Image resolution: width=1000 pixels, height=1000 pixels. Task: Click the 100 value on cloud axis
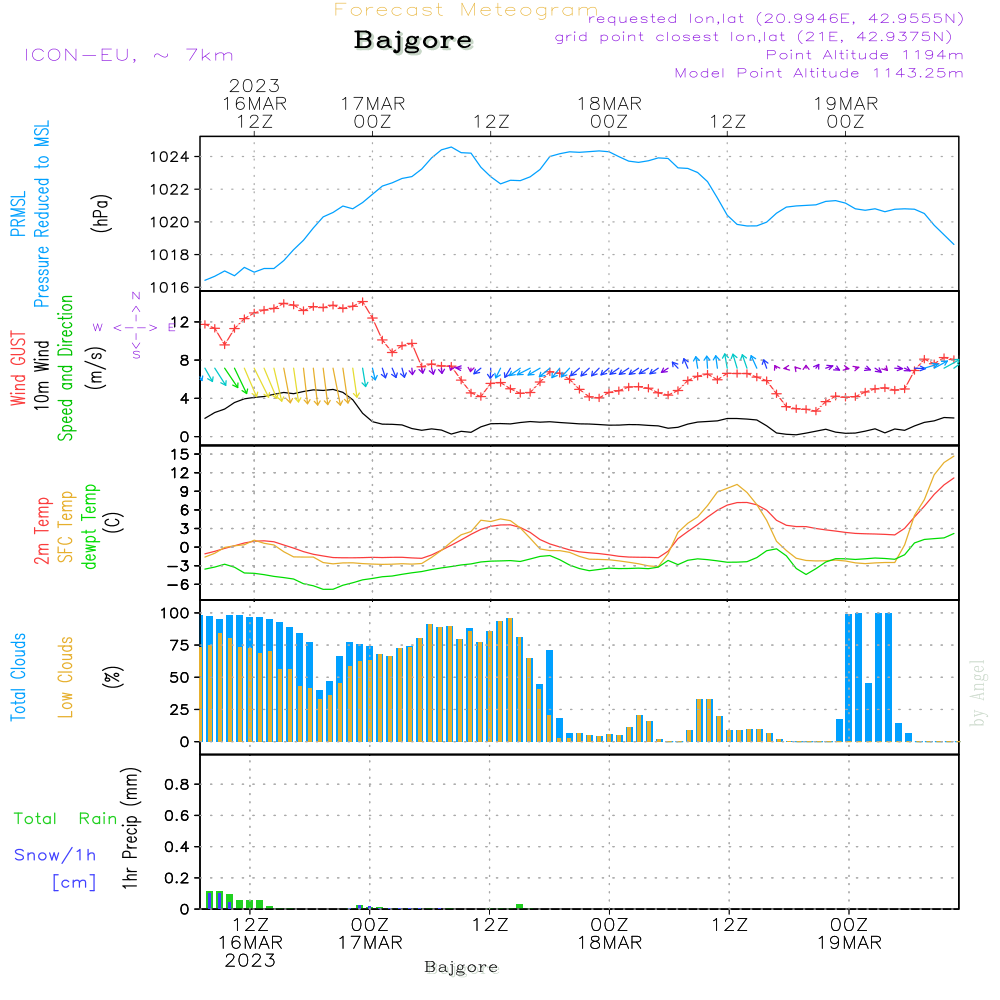pyautogui.click(x=175, y=614)
